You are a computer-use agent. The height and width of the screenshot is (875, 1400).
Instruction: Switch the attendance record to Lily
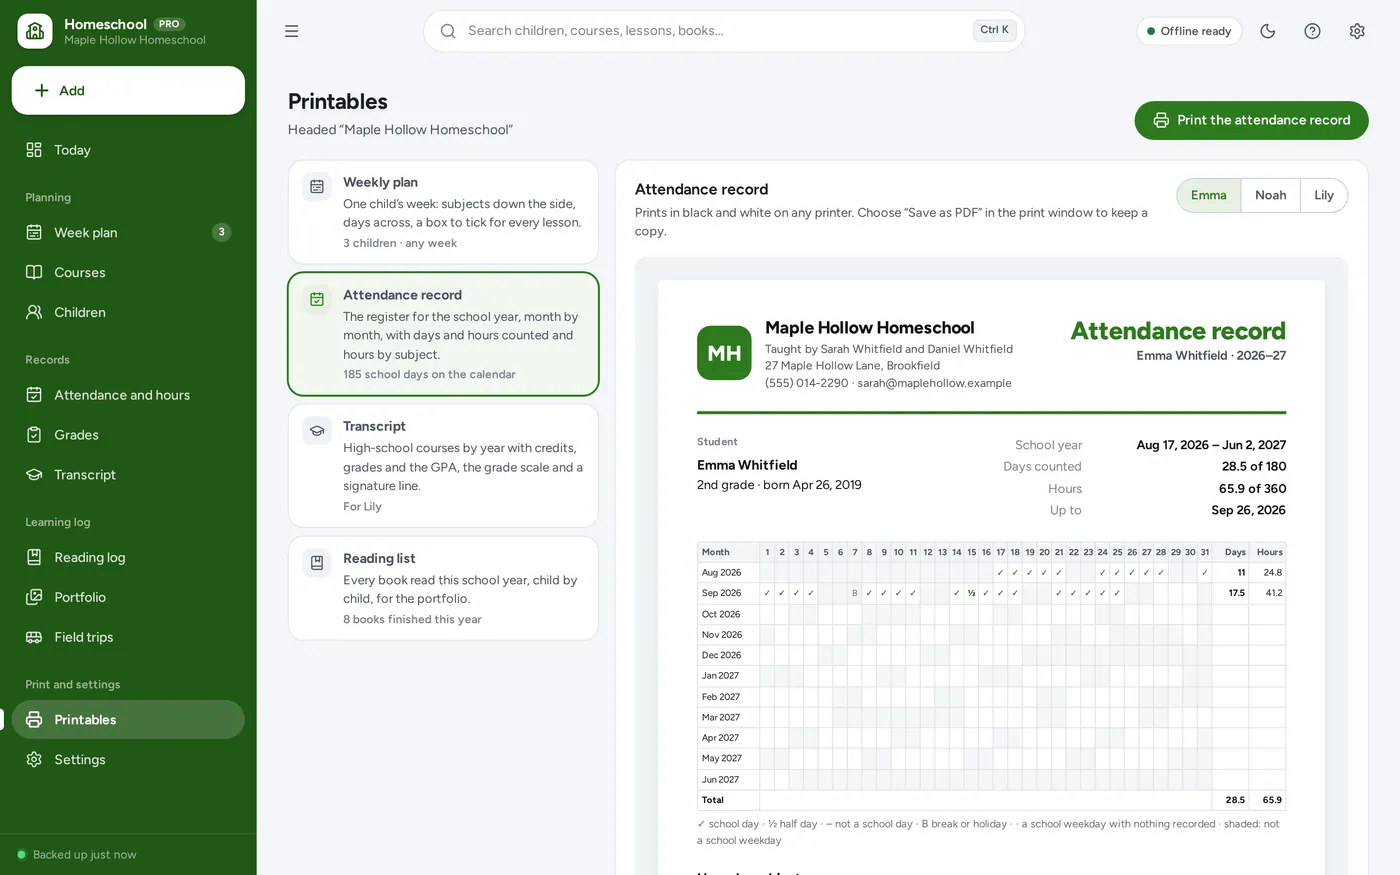[1324, 195]
